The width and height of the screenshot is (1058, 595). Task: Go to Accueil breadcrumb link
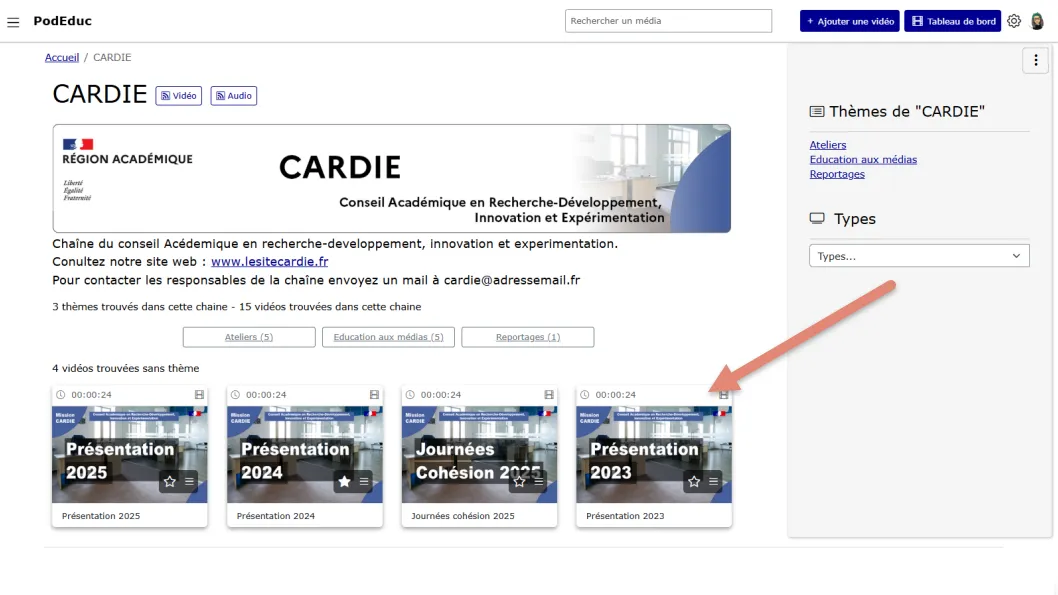(62, 57)
